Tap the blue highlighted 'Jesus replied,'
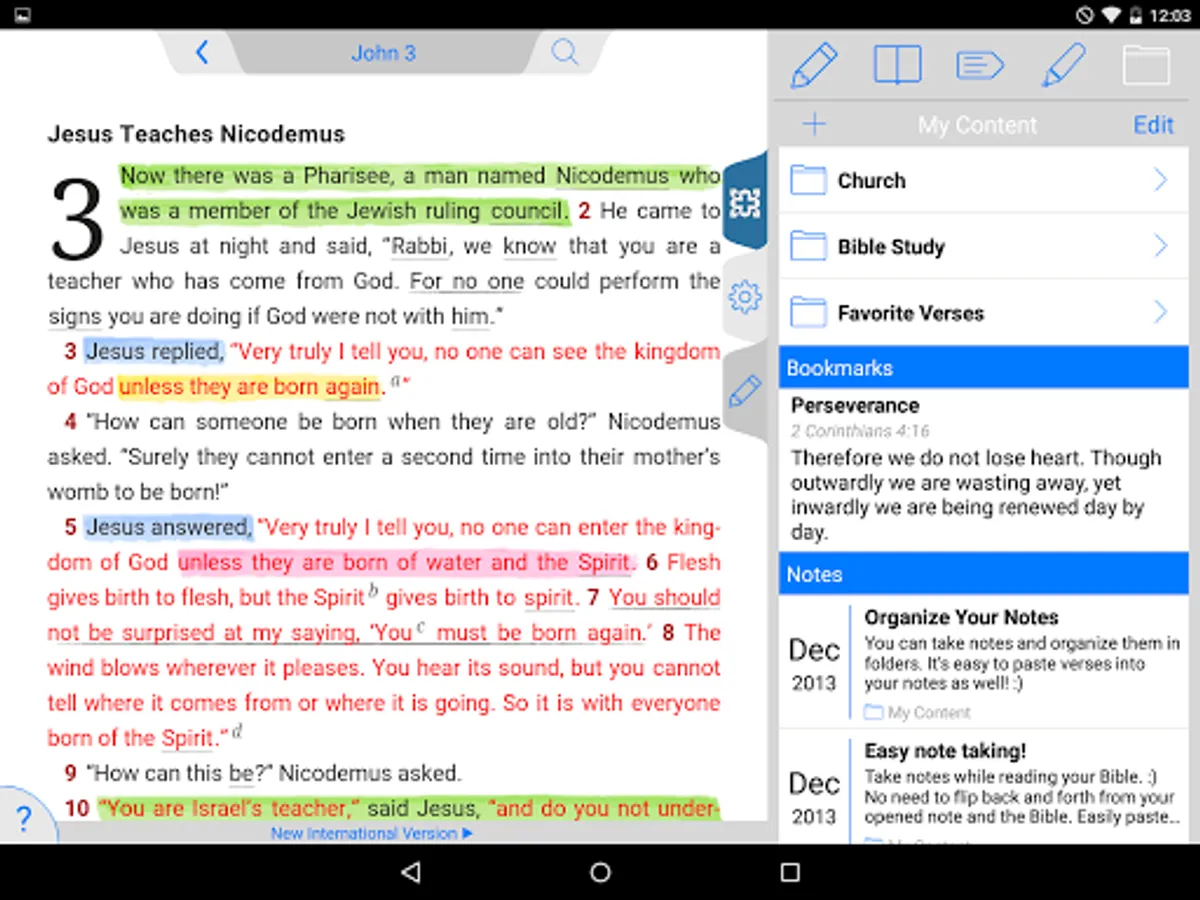The image size is (1200, 900). coord(154,351)
